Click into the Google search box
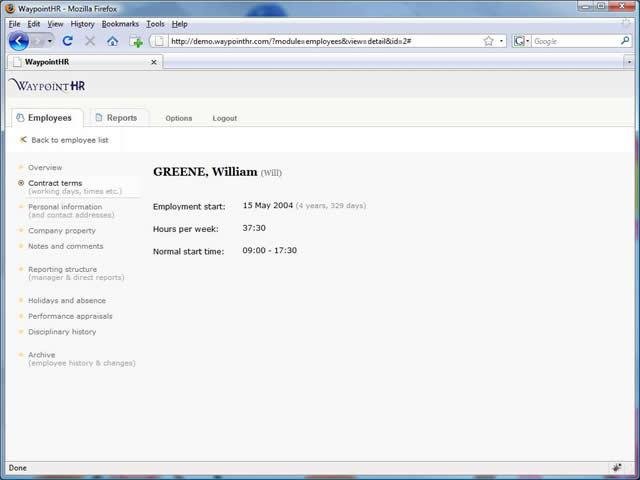Screen dimensions: 640x480 (576, 41)
